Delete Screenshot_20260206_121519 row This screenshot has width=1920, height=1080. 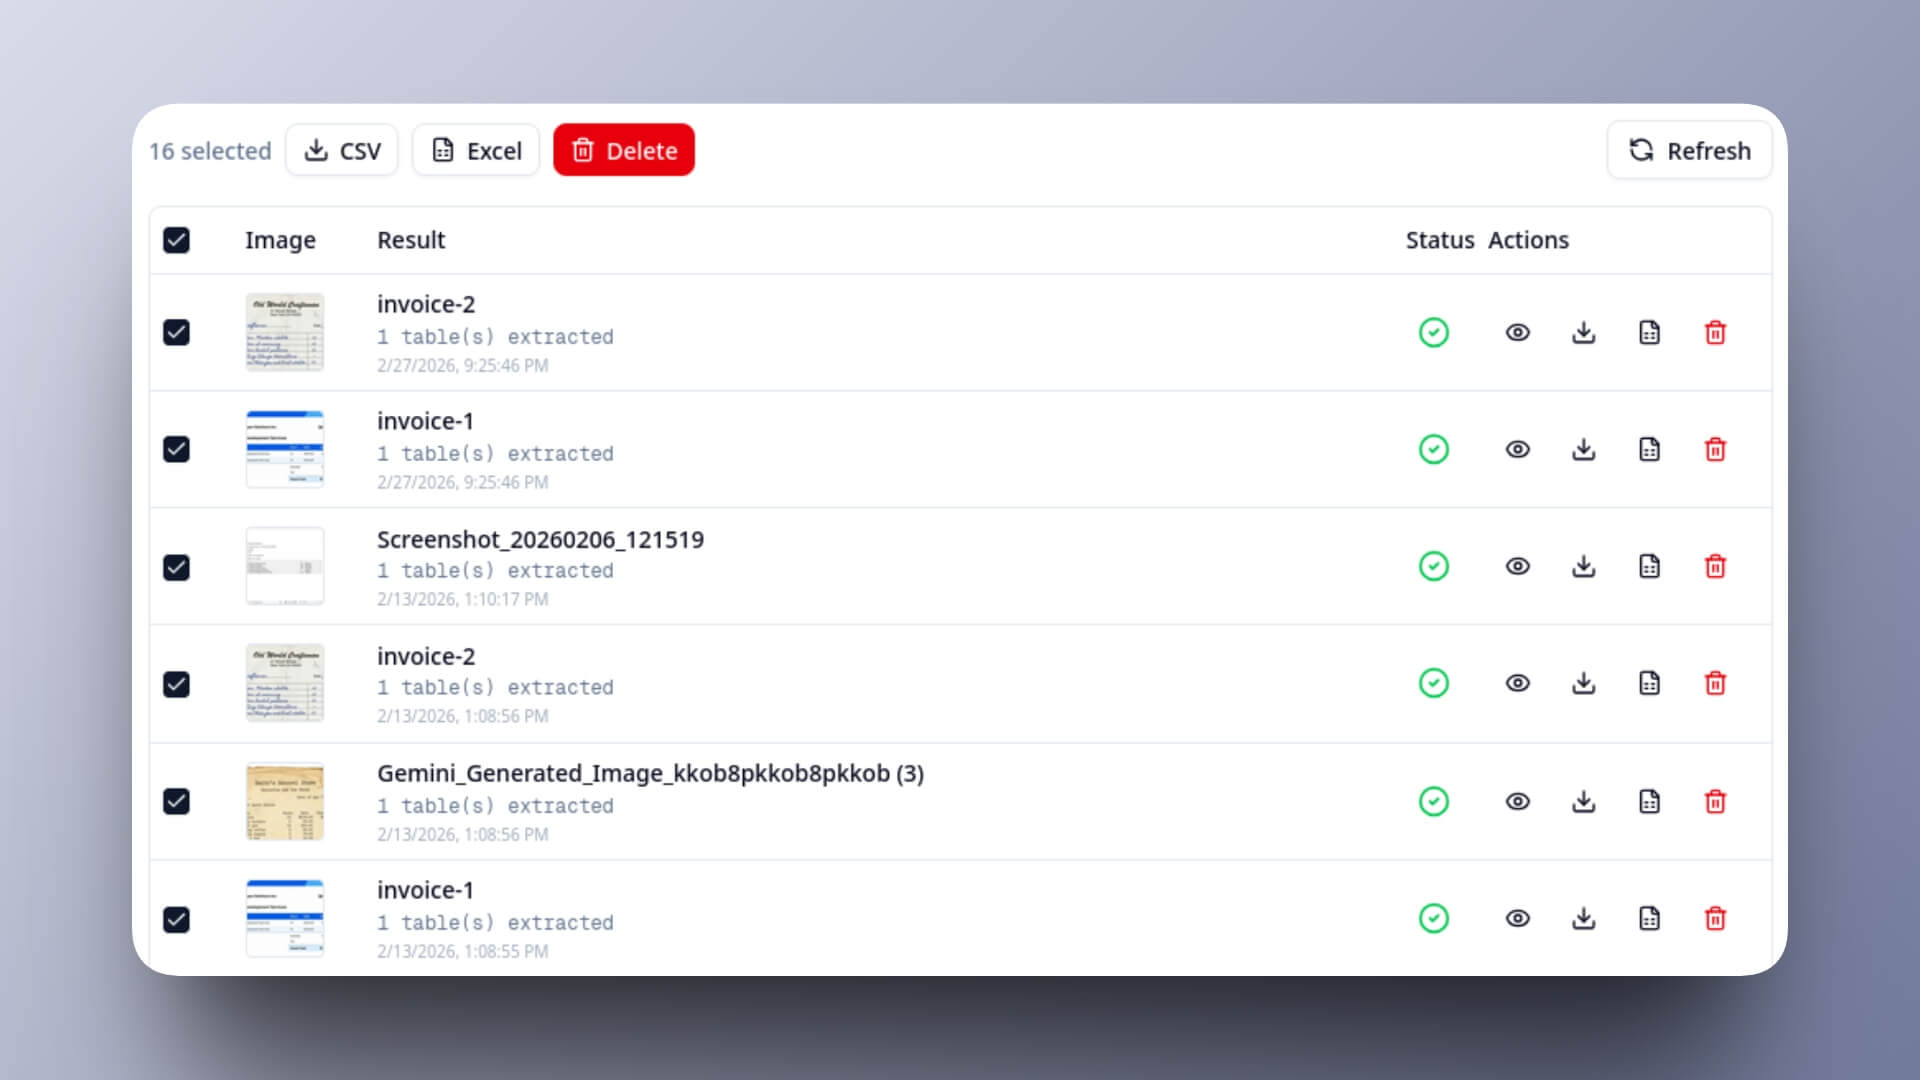coord(1716,566)
